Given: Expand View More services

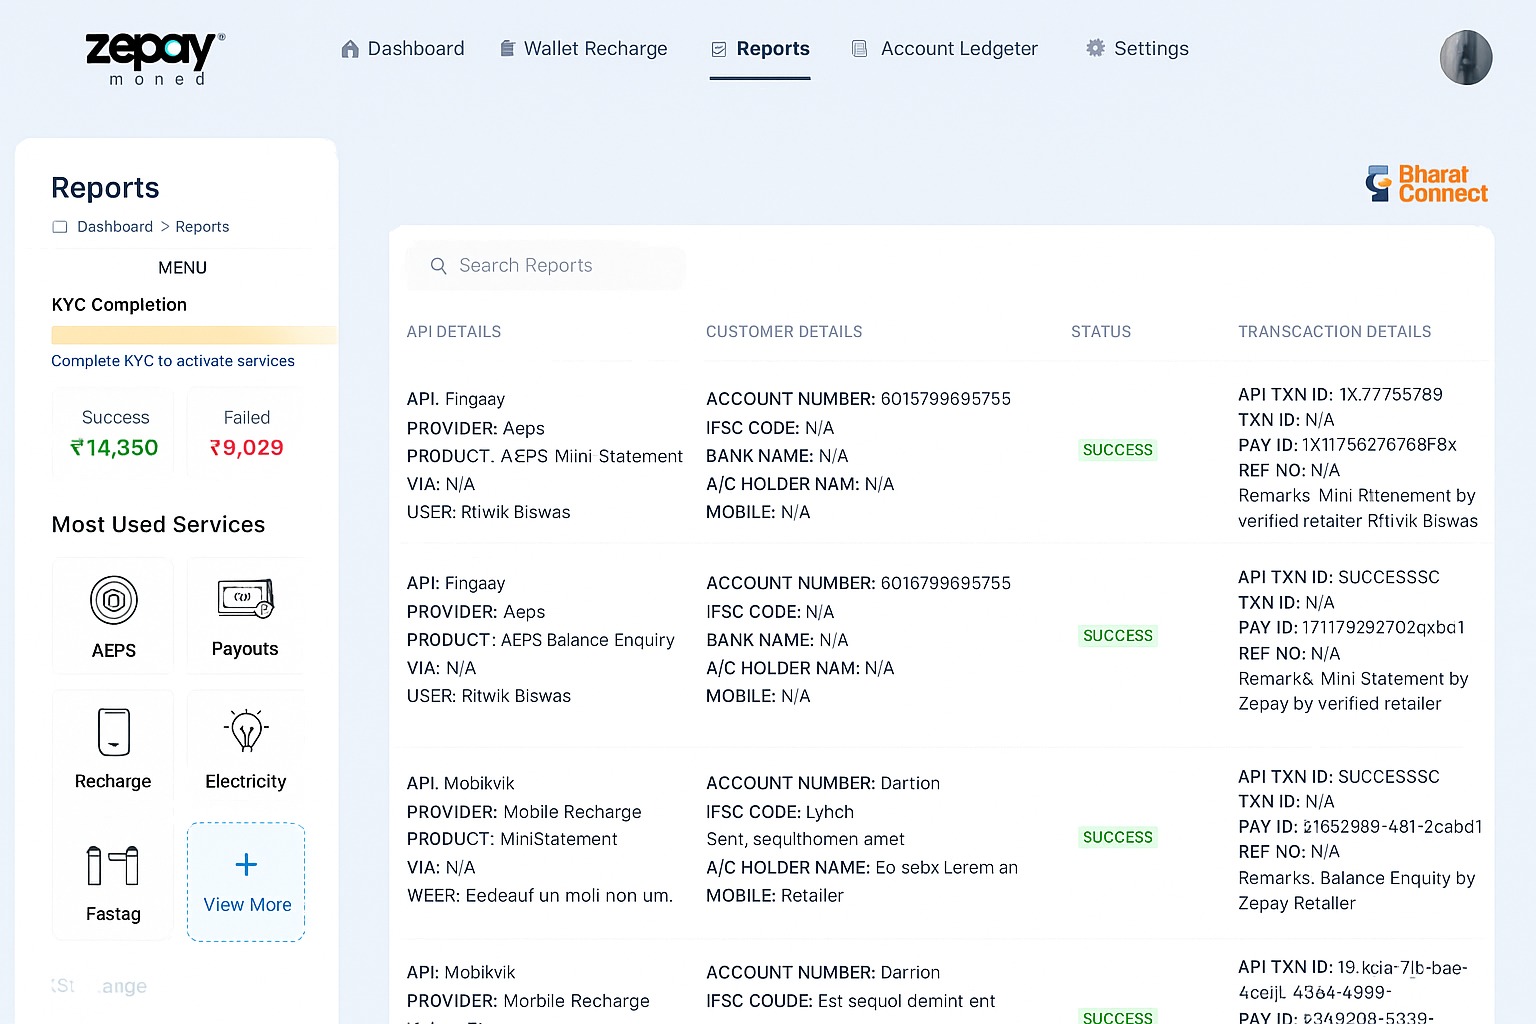Looking at the screenshot, I should point(246,882).
